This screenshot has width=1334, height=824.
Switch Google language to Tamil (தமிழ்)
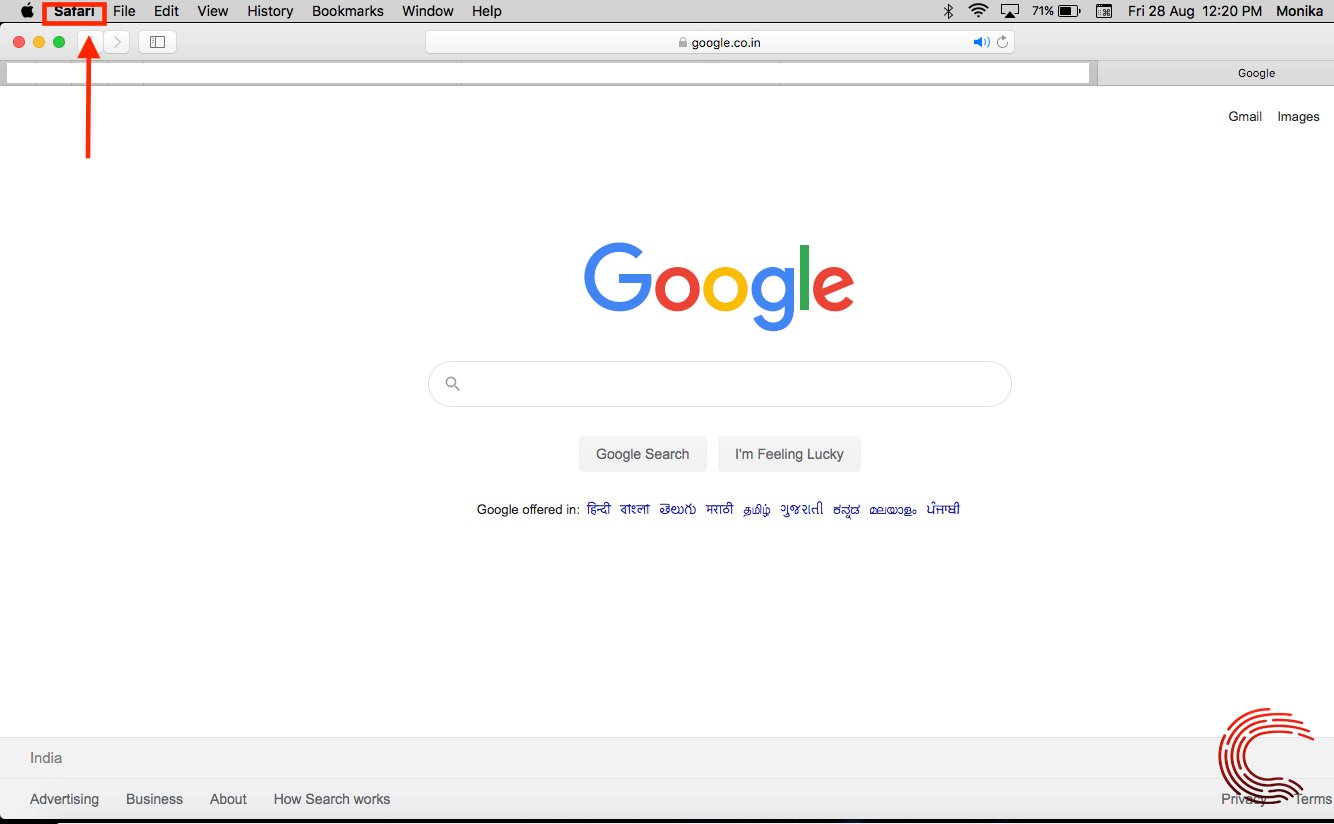tap(757, 509)
